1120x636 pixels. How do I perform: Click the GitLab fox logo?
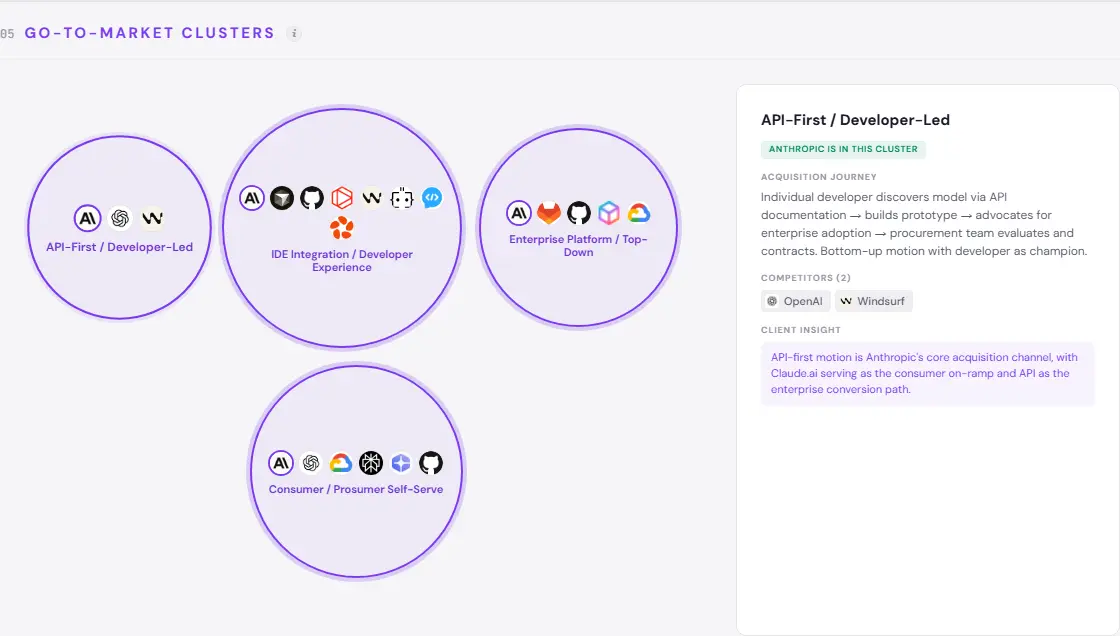click(549, 213)
